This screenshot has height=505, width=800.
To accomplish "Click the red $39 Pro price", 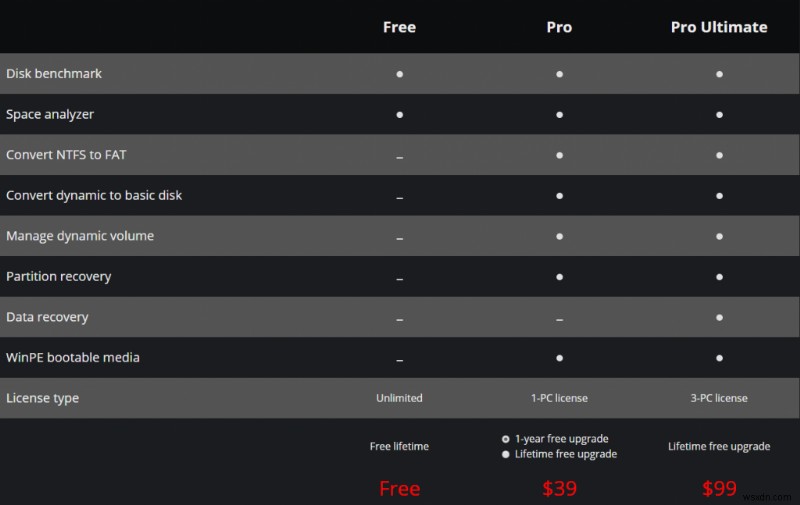I will click(x=559, y=489).
